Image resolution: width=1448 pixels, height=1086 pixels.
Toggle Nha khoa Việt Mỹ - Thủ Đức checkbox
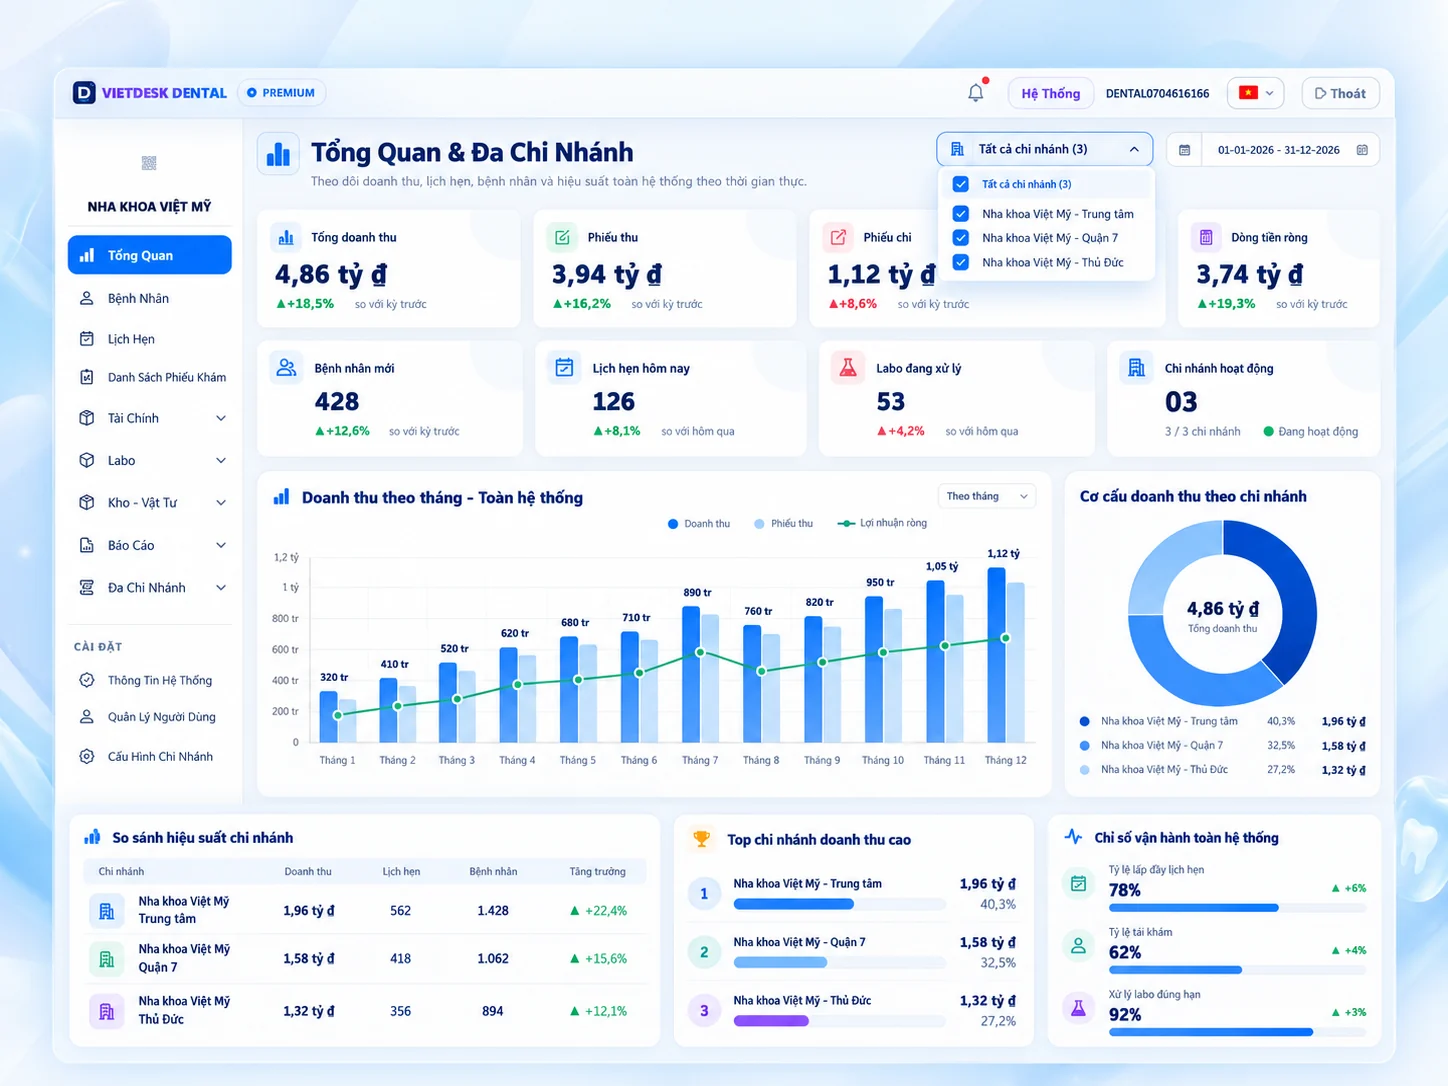coord(961,262)
